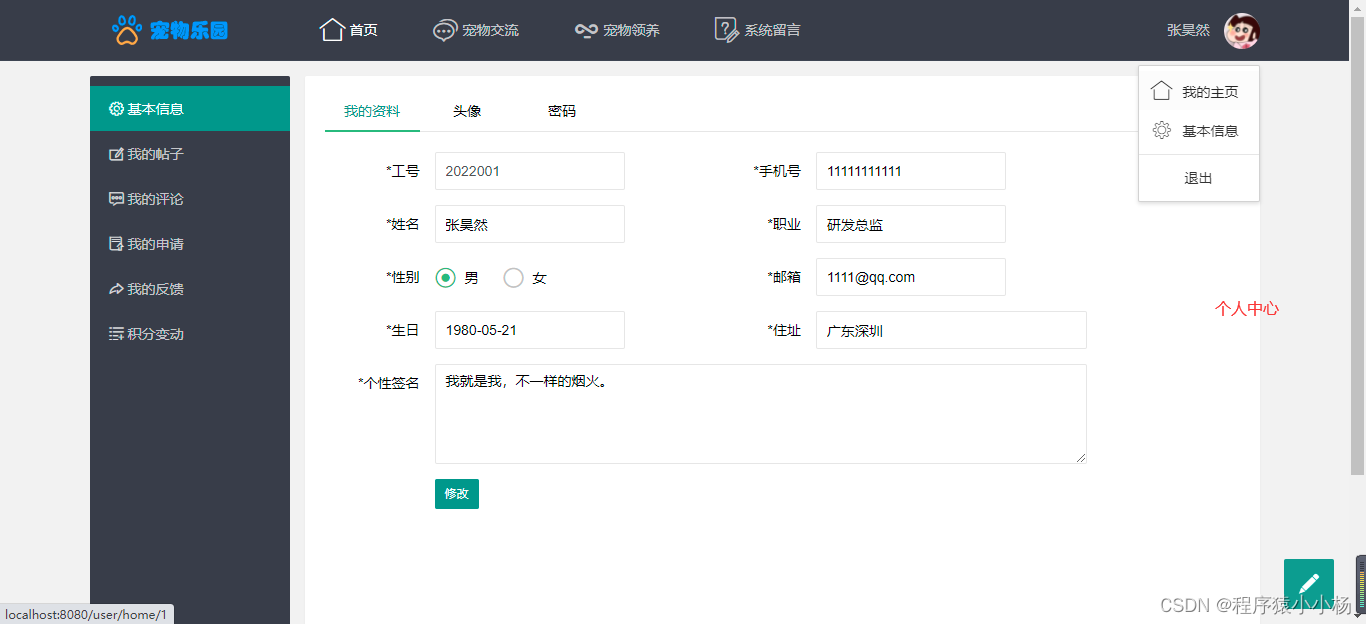Click the user avatar picture

1242,31
